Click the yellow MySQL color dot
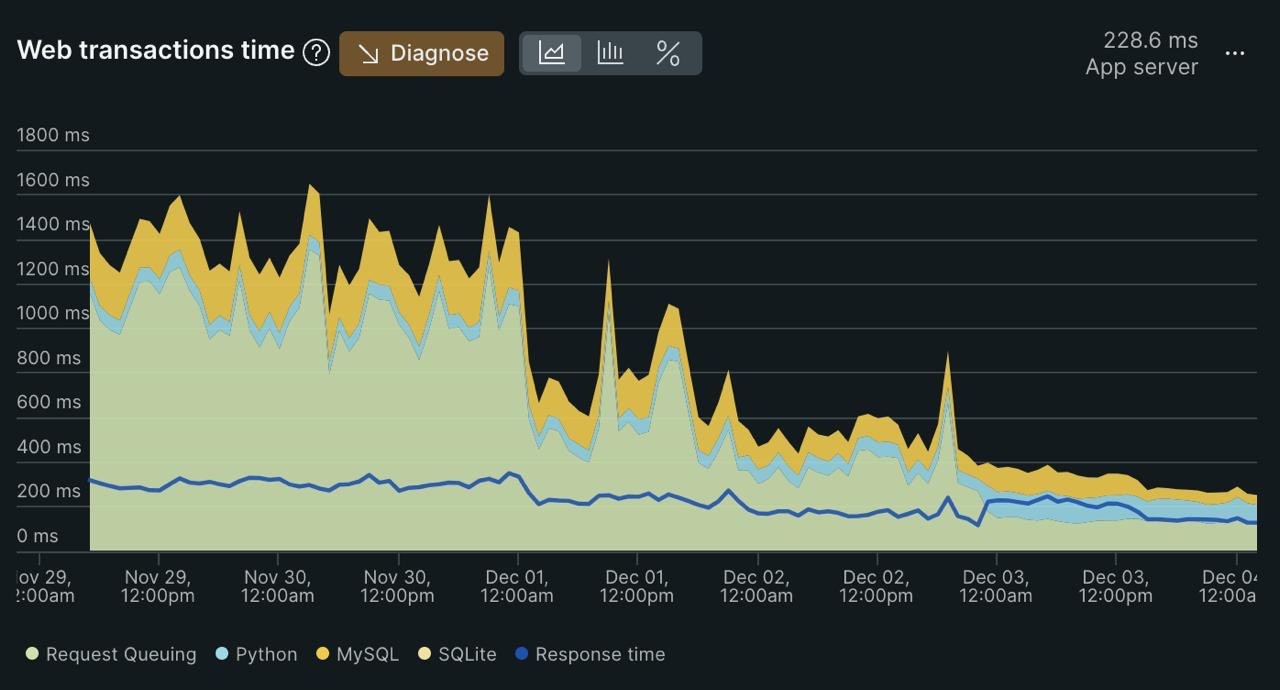 pos(323,654)
